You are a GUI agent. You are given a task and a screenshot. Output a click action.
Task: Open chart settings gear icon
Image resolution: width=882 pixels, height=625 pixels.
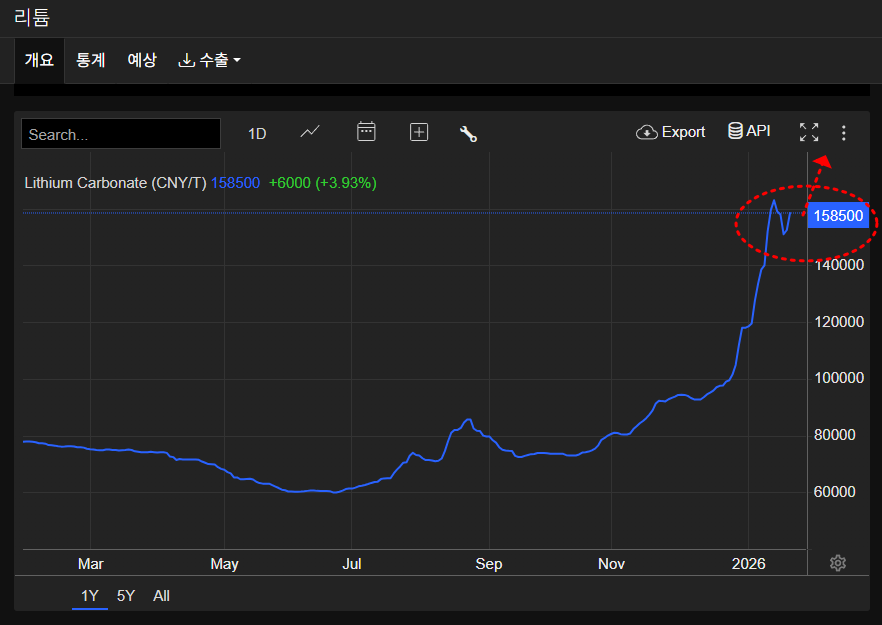tap(838, 563)
